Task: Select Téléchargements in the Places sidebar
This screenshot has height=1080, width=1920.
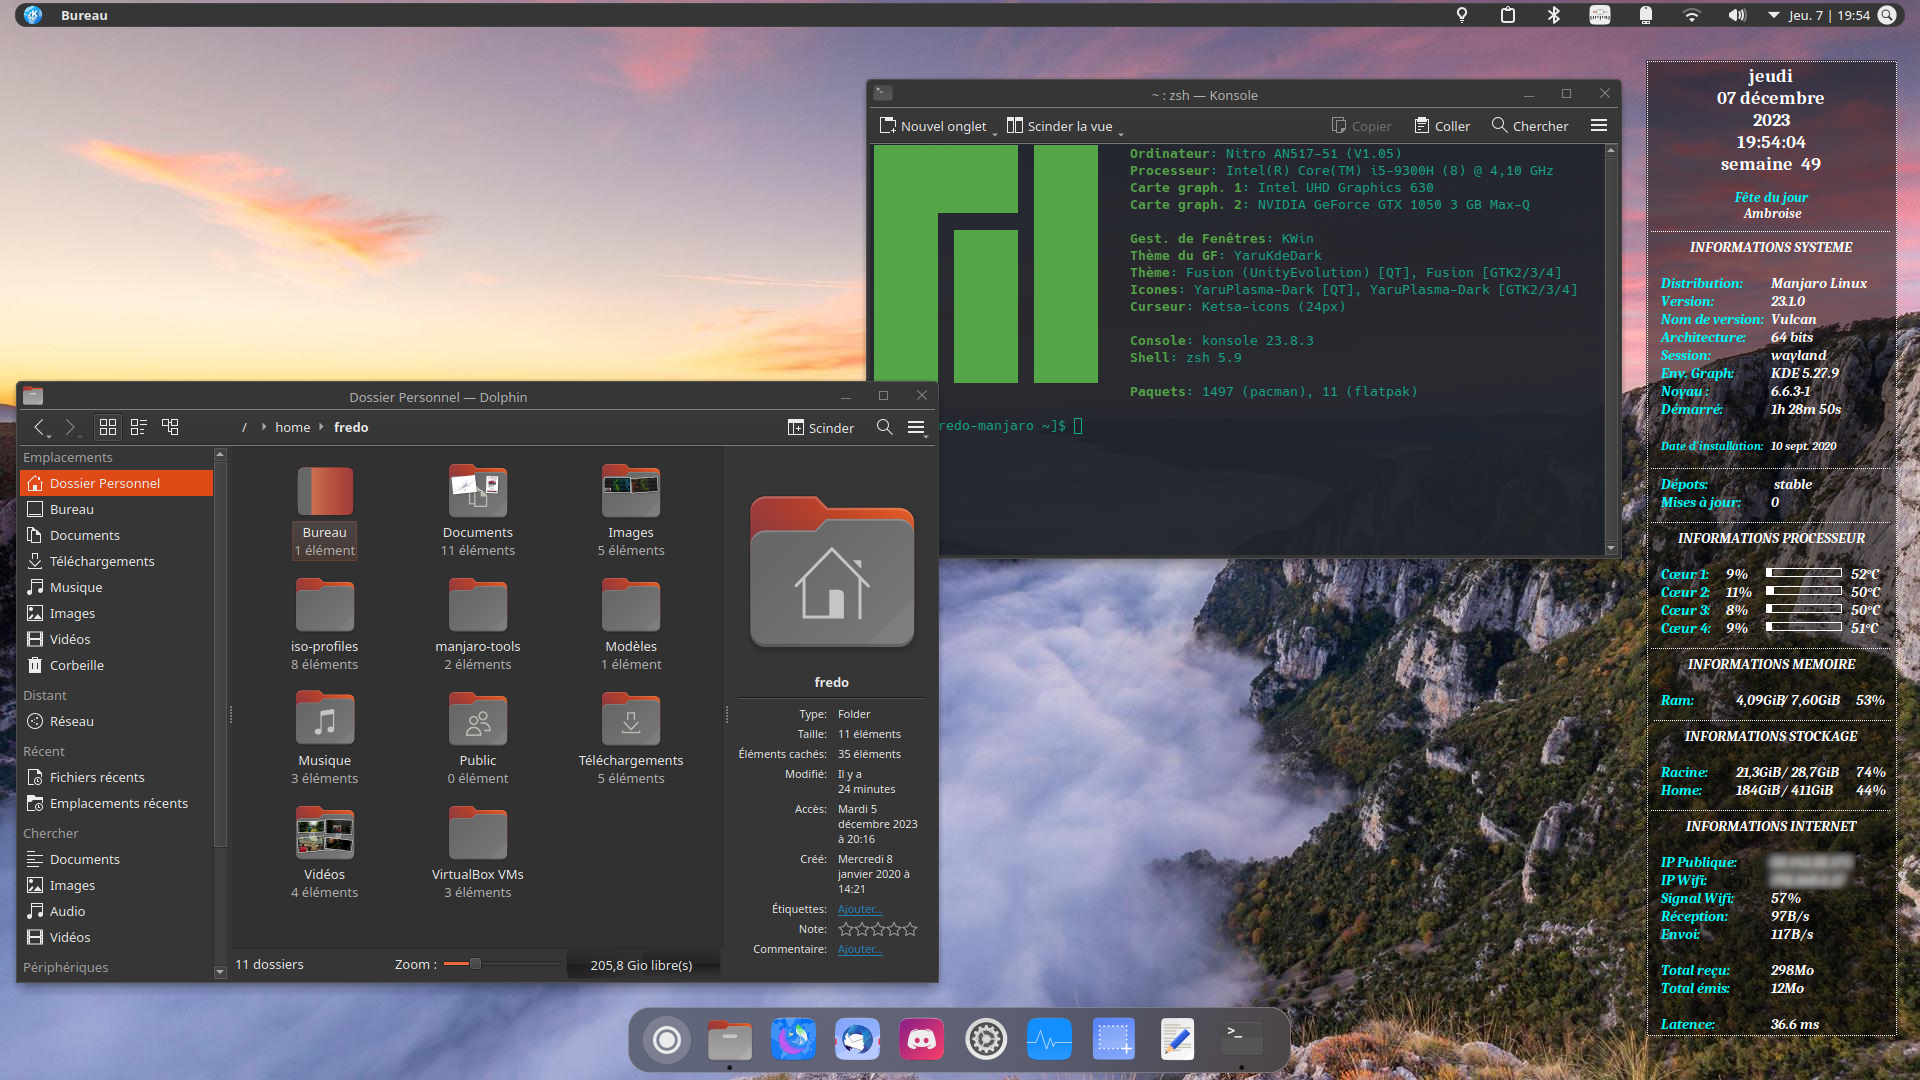Action: [101, 561]
